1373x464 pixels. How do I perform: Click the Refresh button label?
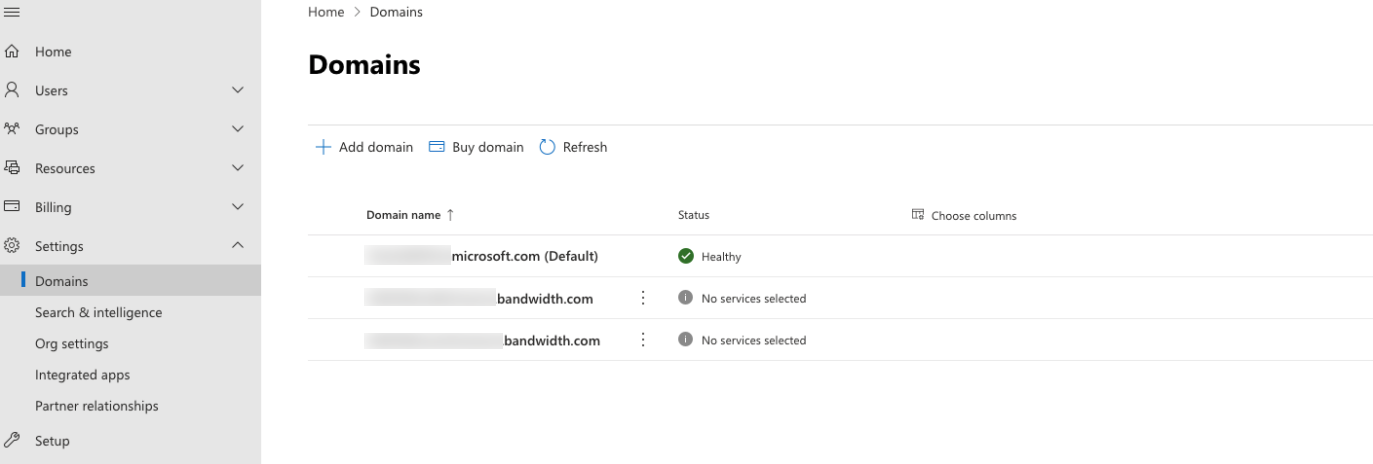click(x=585, y=147)
